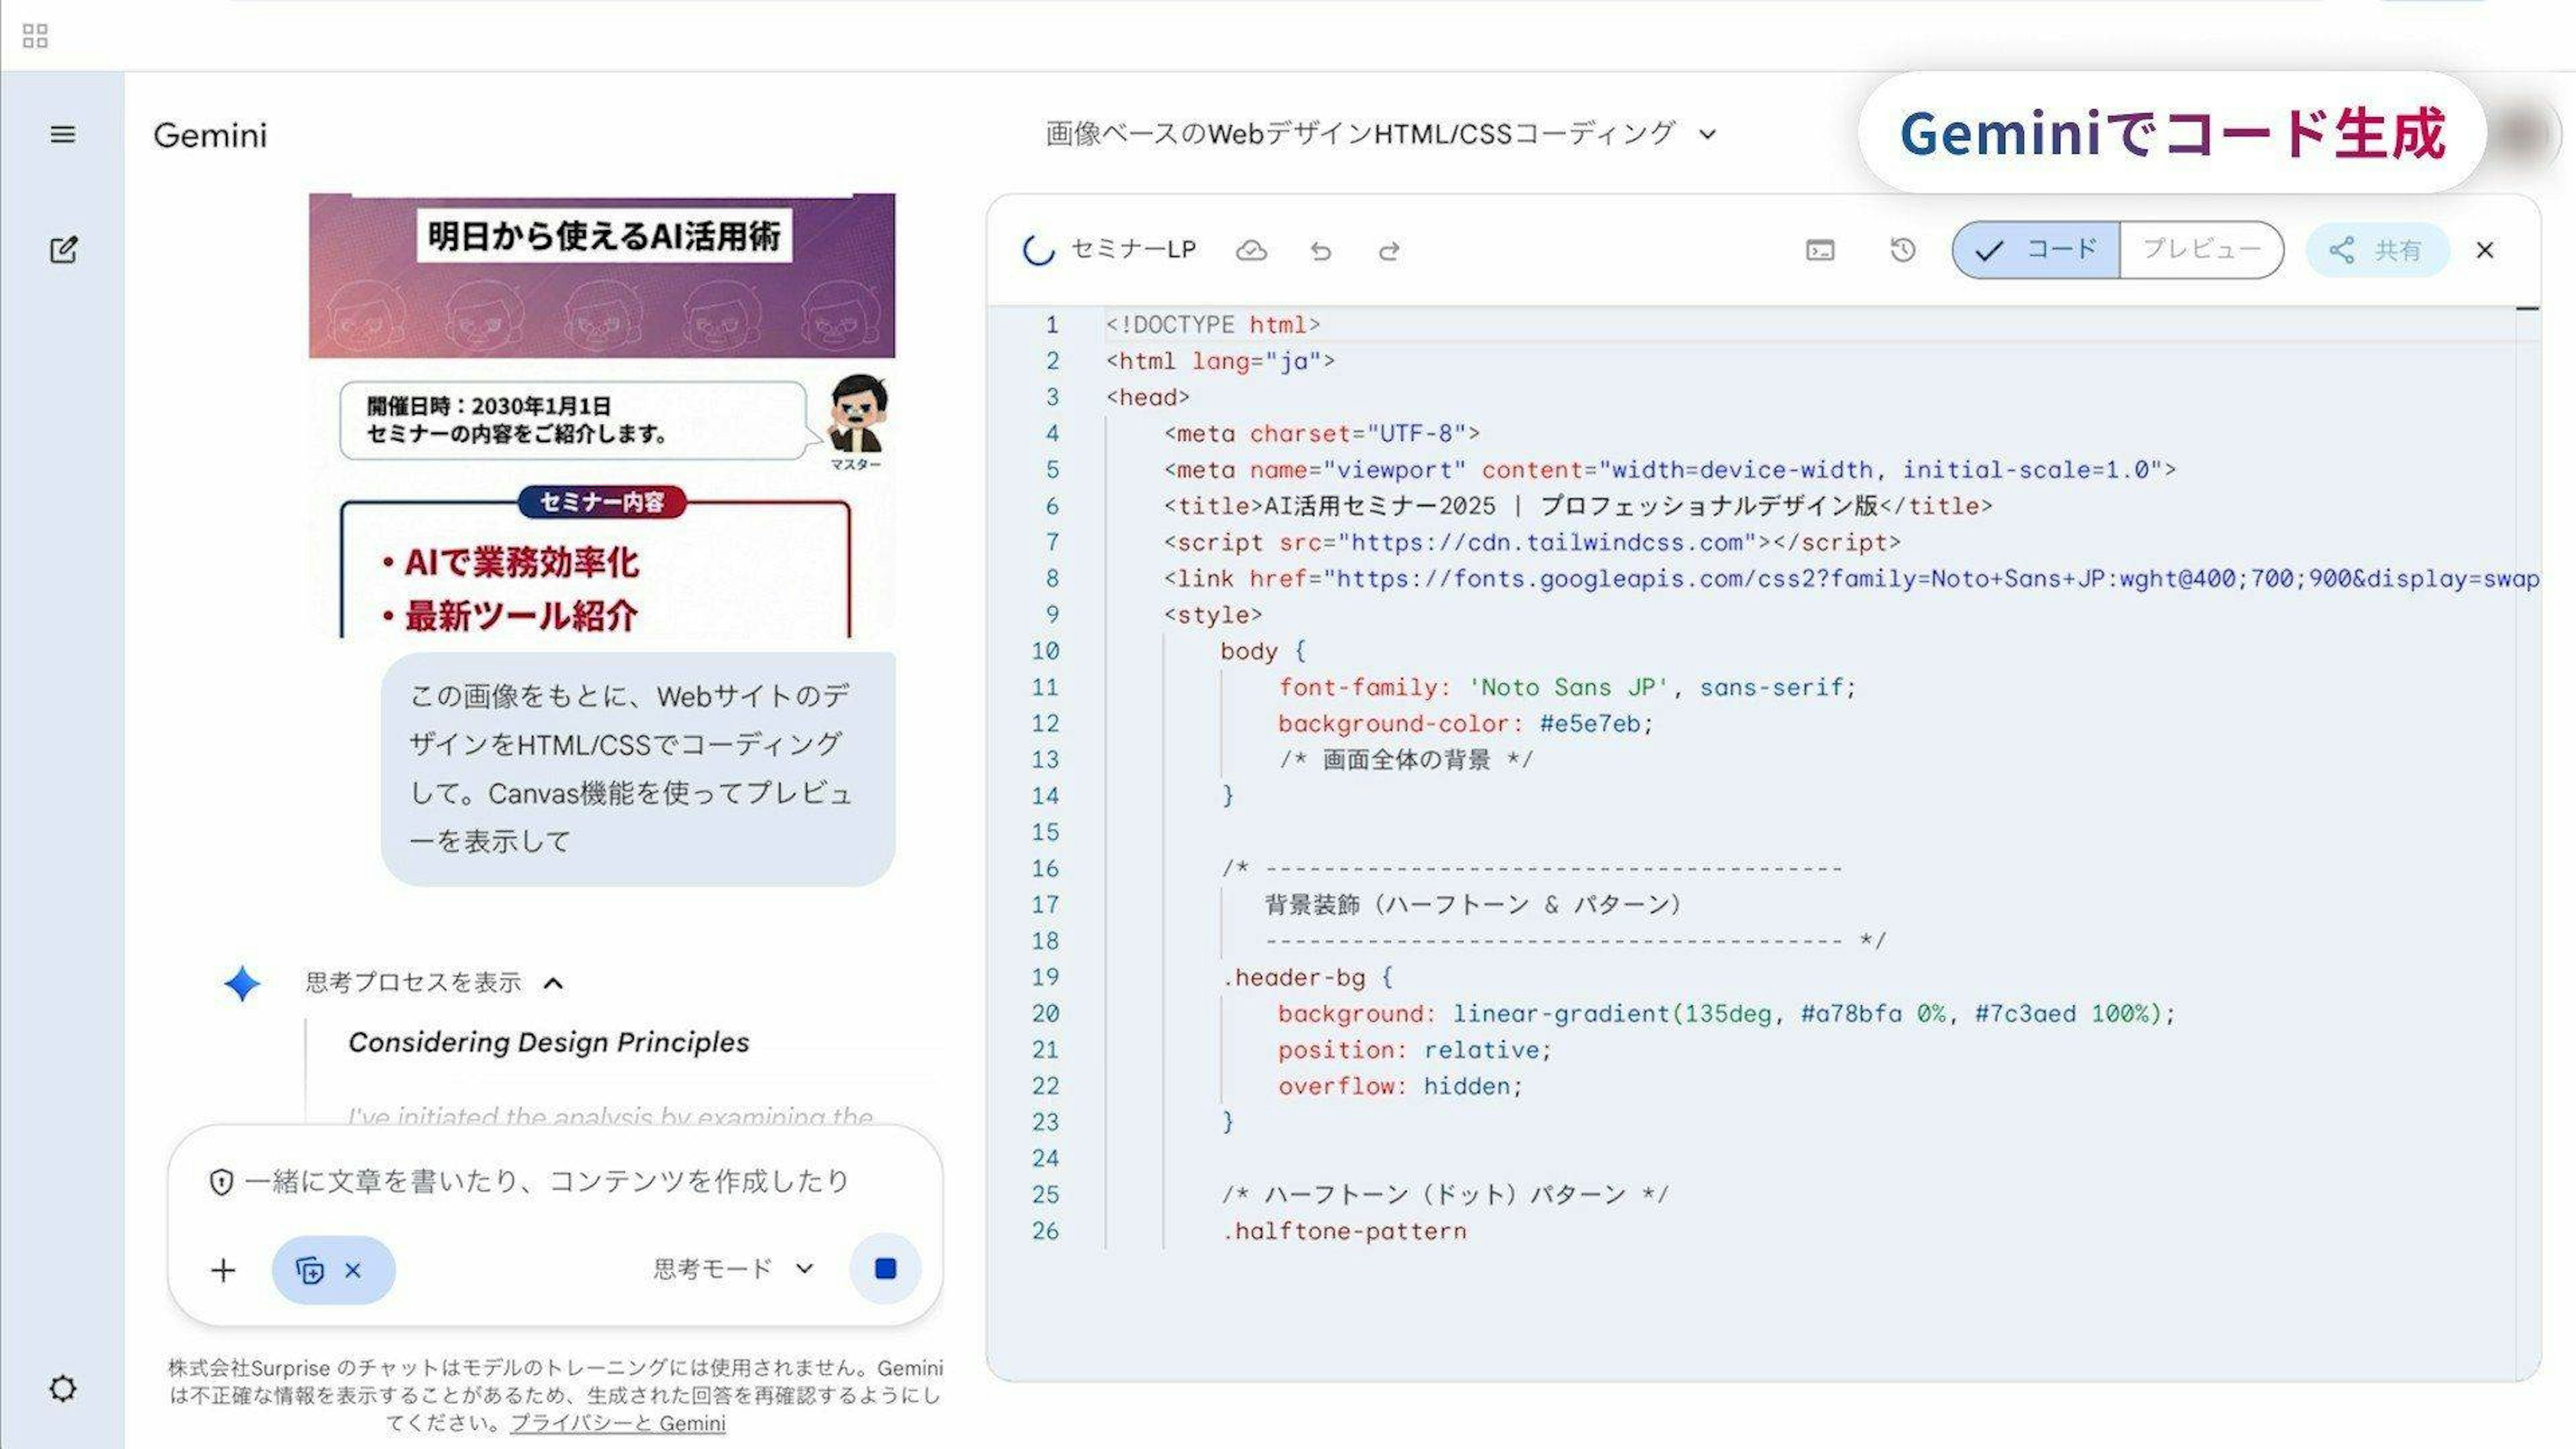
Task: Start a new chat via compose icon
Action: 62,250
